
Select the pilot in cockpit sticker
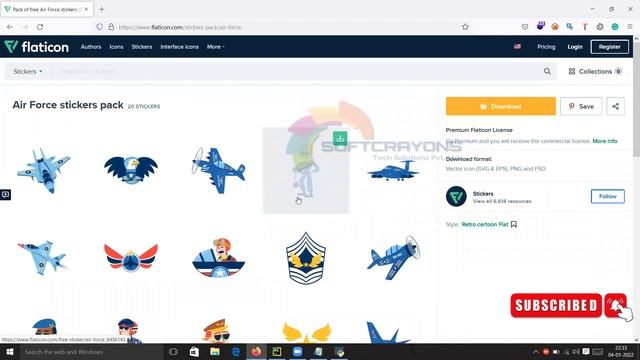point(218,258)
